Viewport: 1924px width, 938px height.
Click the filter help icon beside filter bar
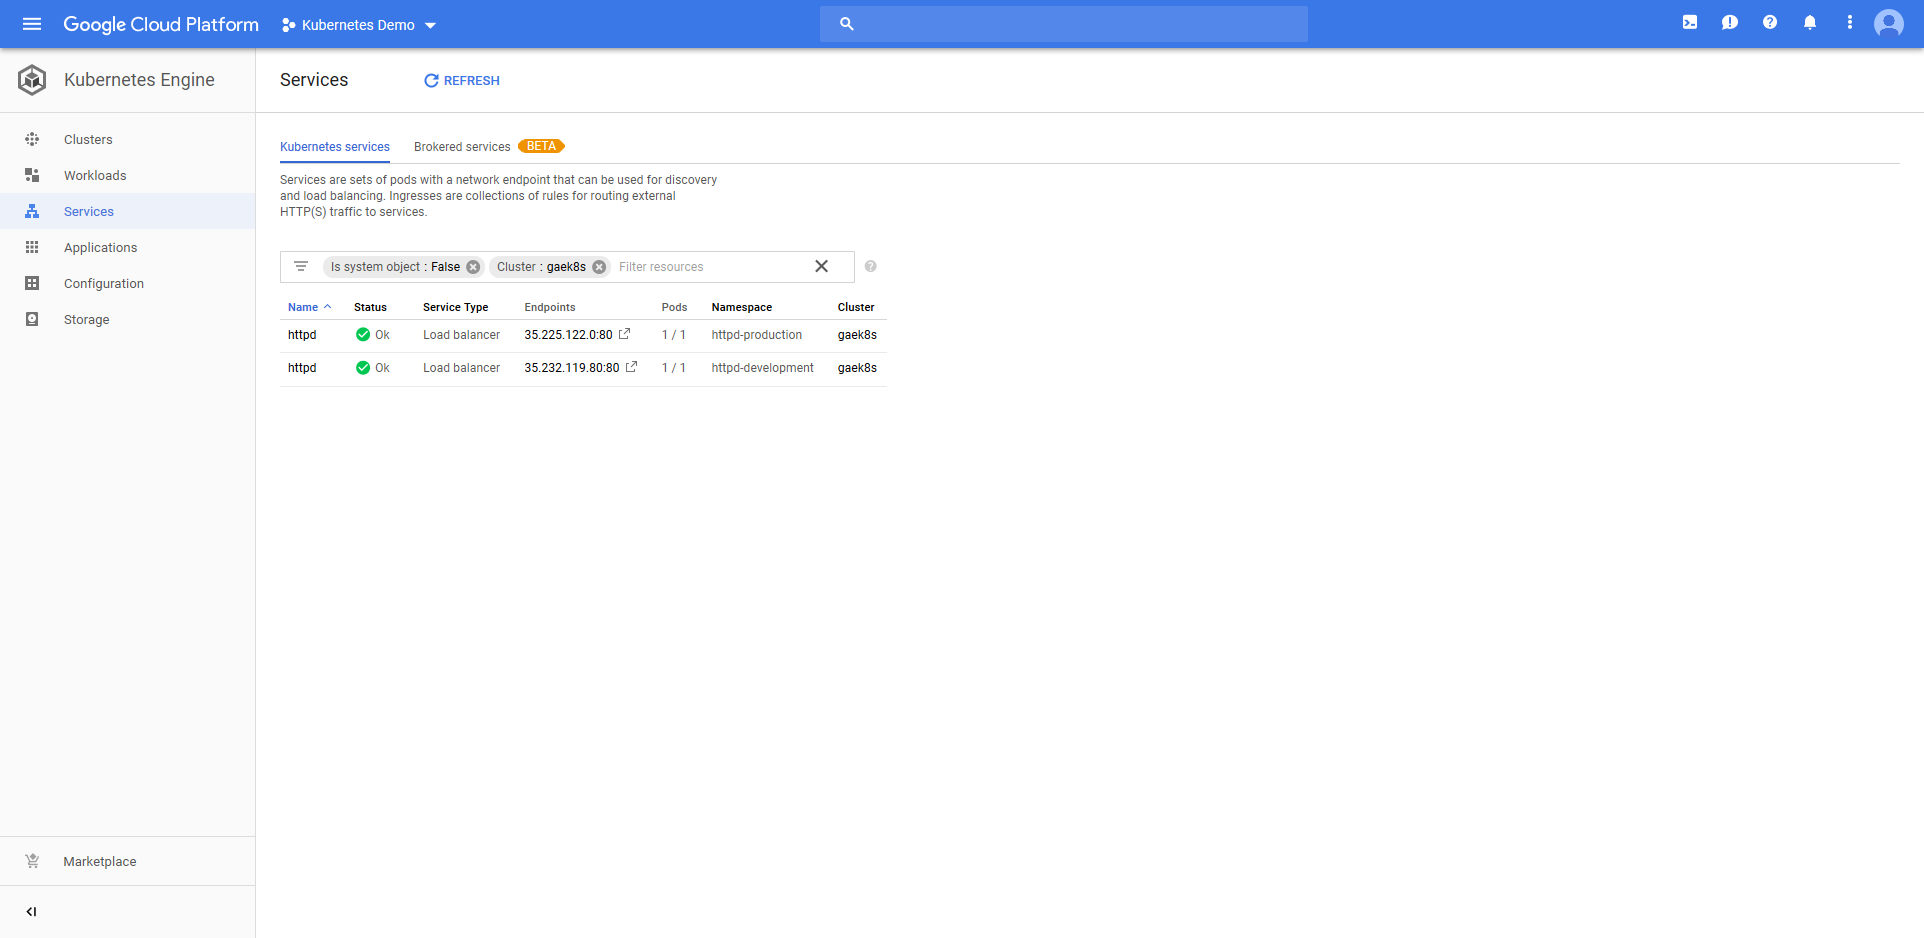coord(871,266)
